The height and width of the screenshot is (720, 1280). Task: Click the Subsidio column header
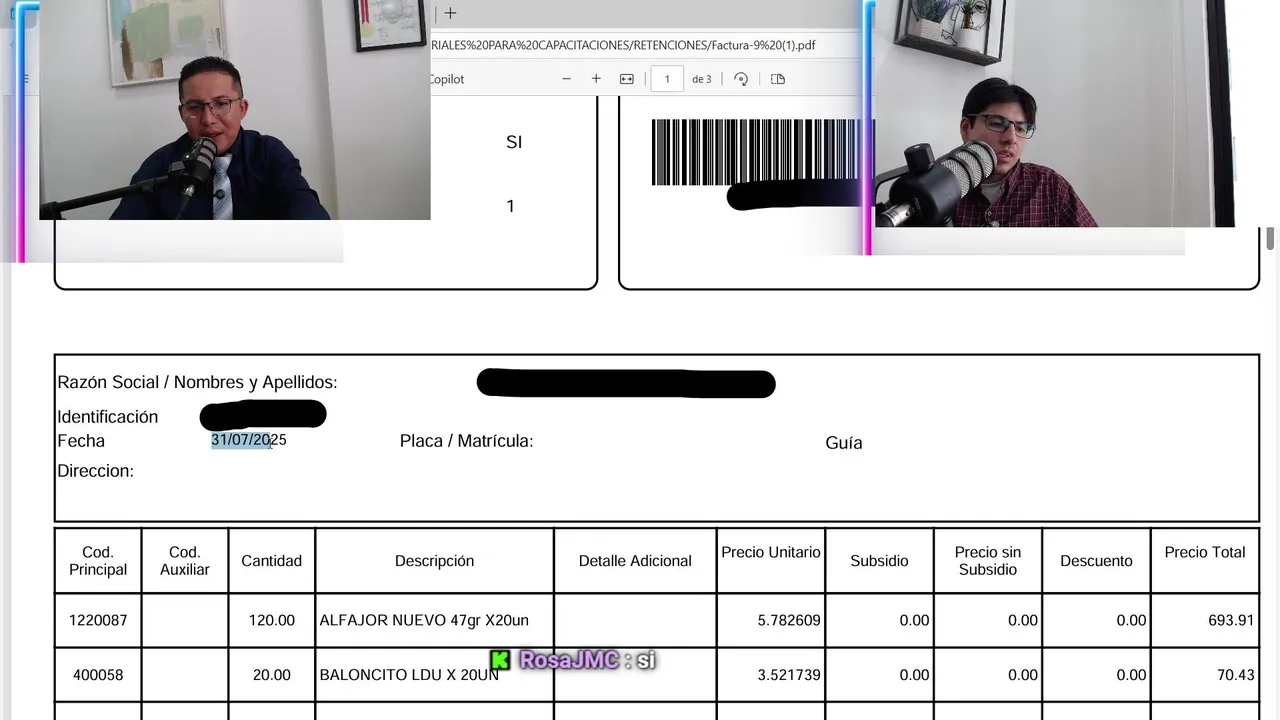(879, 561)
